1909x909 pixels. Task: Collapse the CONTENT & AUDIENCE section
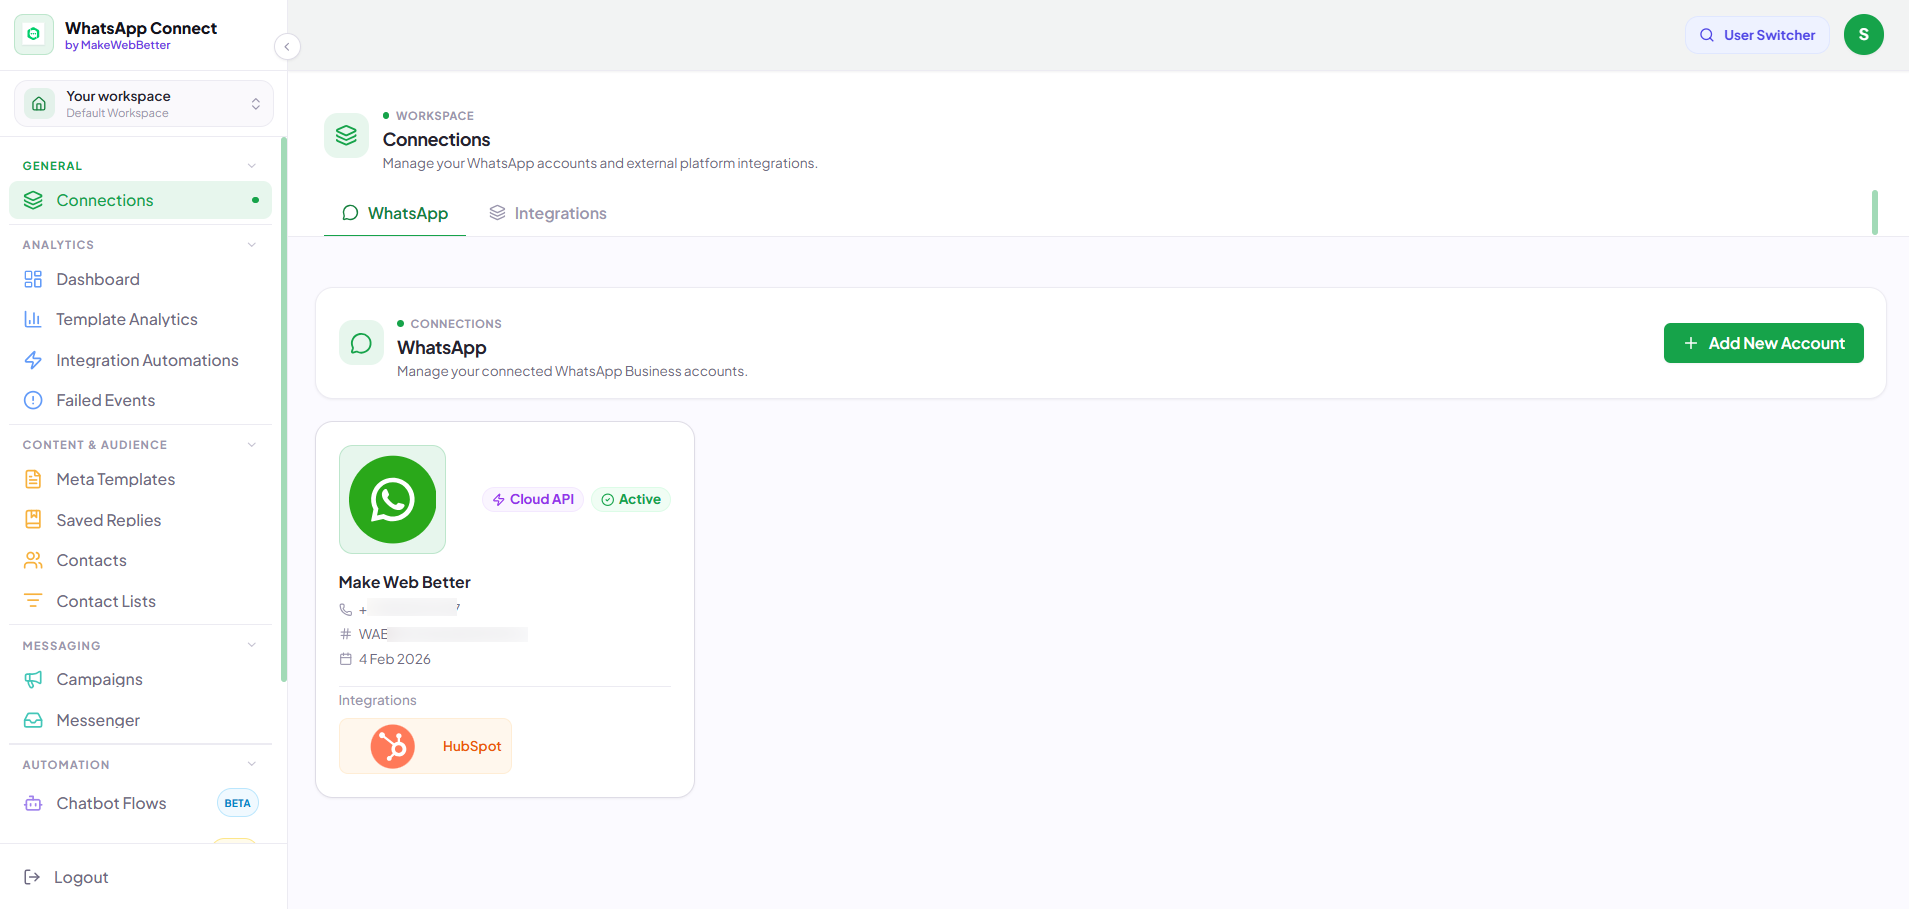tap(252, 445)
